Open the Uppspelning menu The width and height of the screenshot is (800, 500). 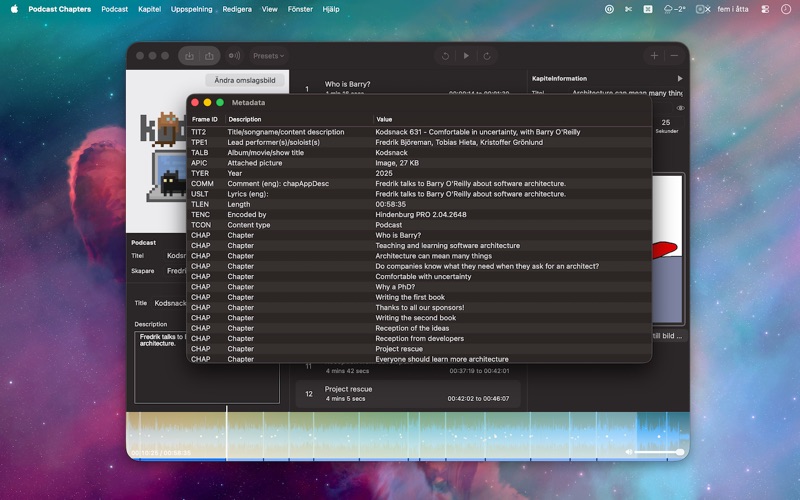click(191, 9)
